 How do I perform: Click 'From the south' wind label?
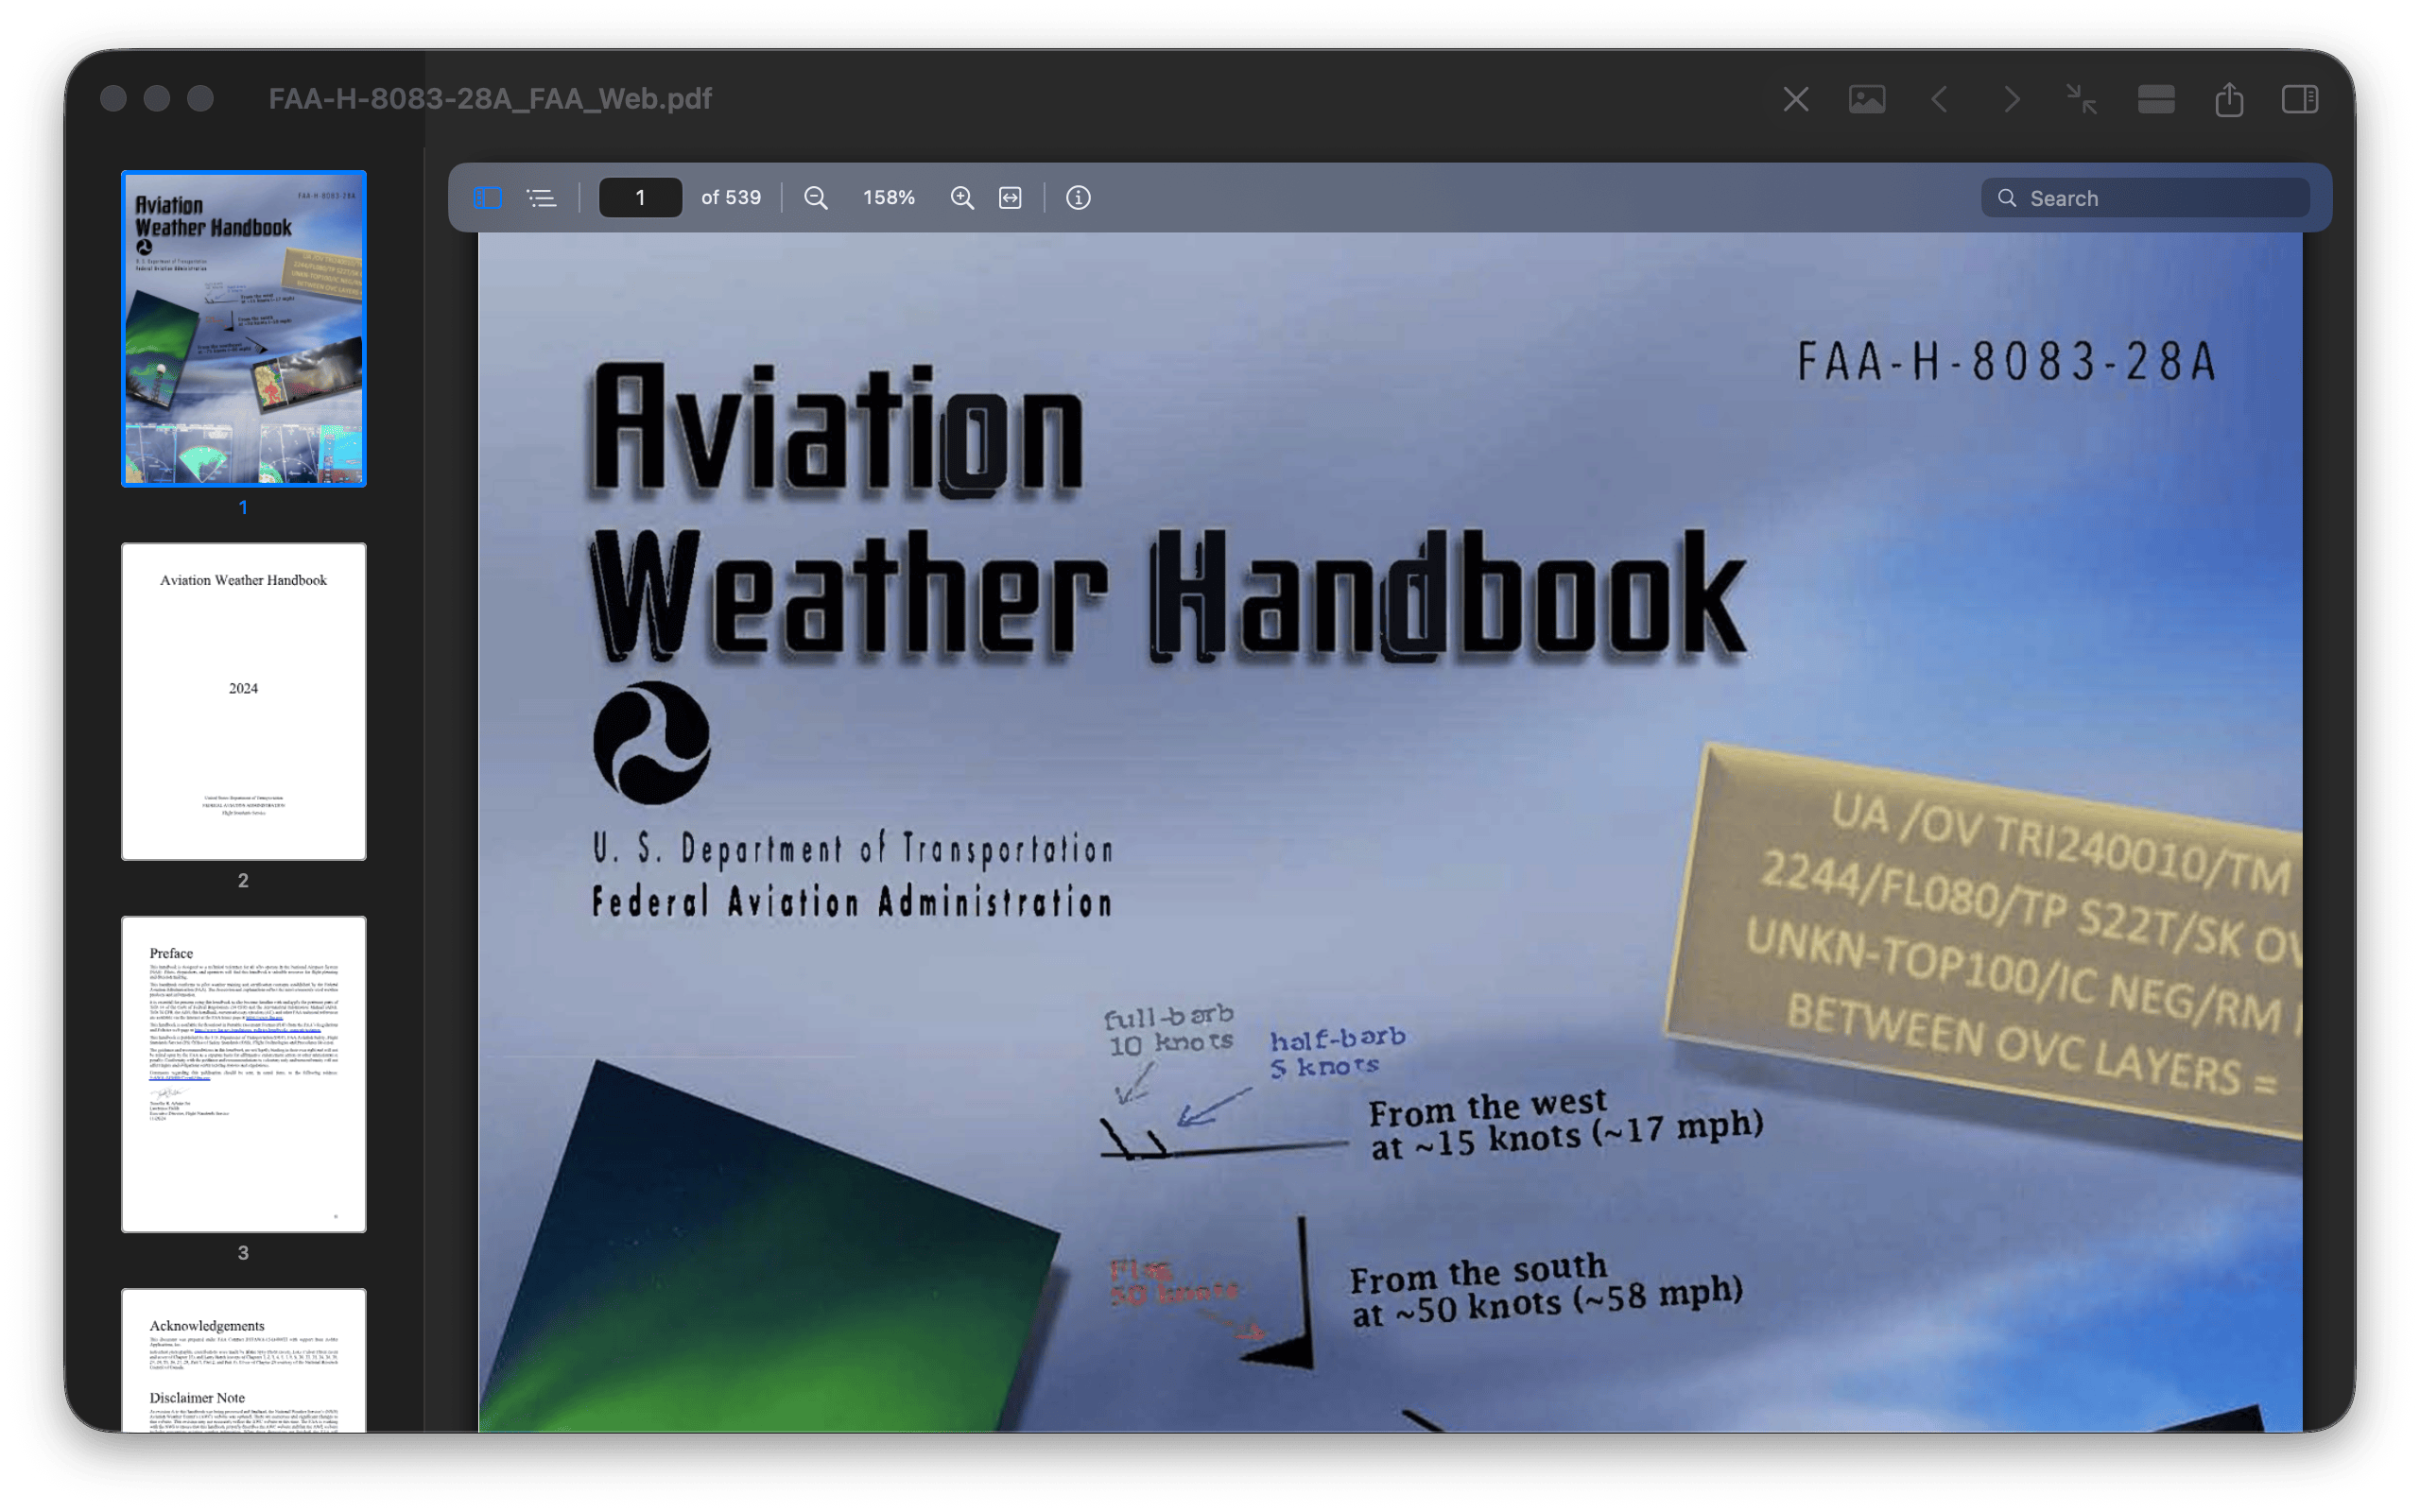click(1478, 1273)
